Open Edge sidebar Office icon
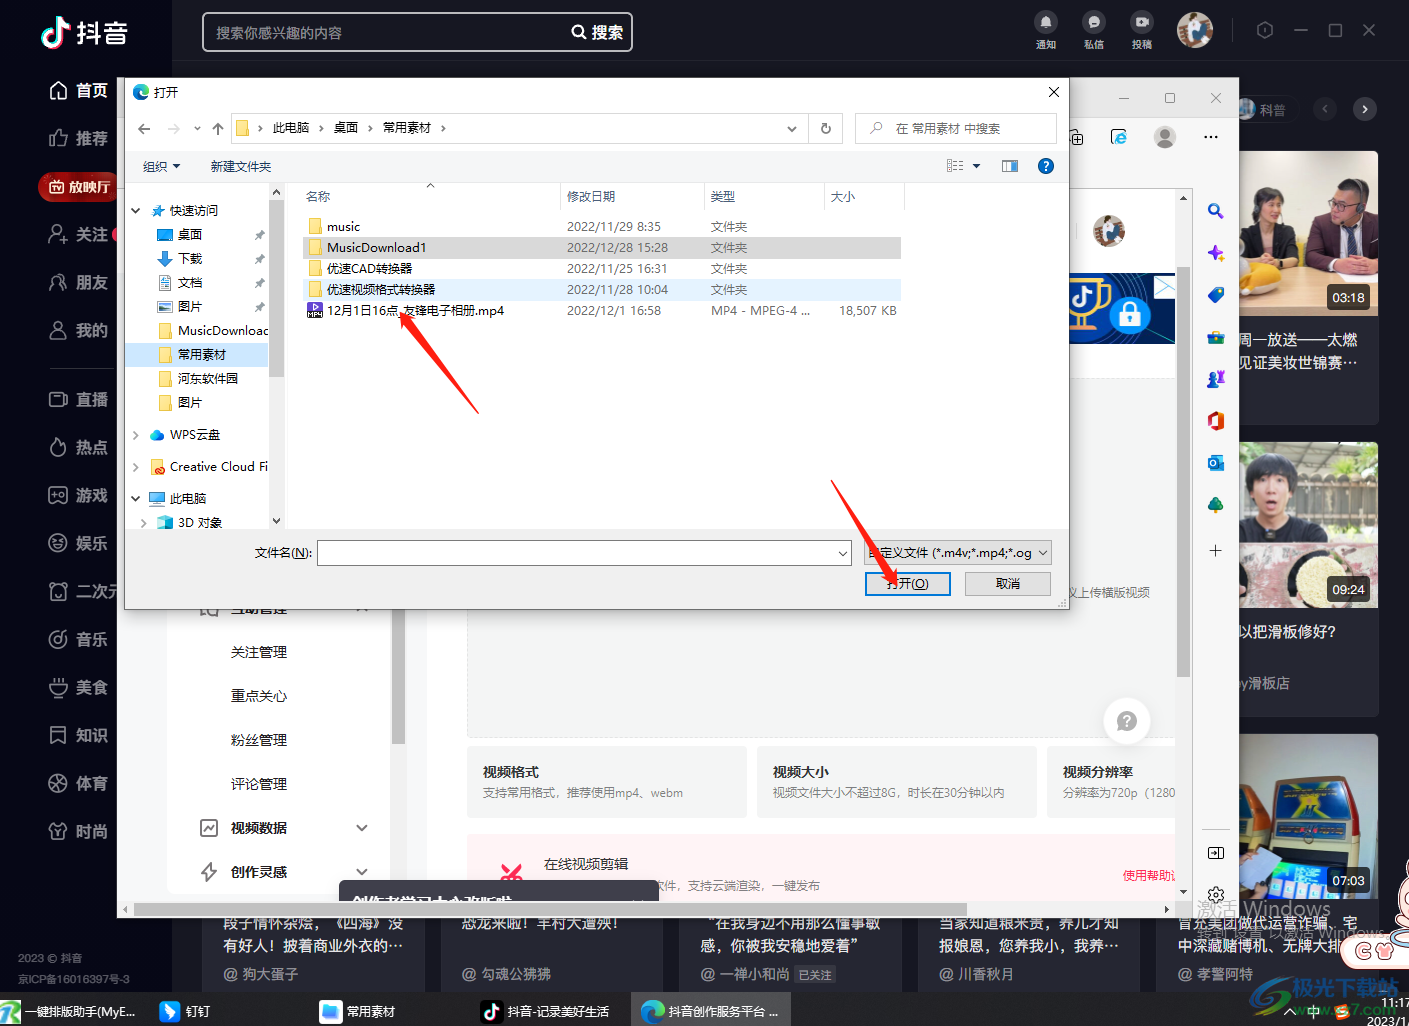 pyautogui.click(x=1216, y=421)
